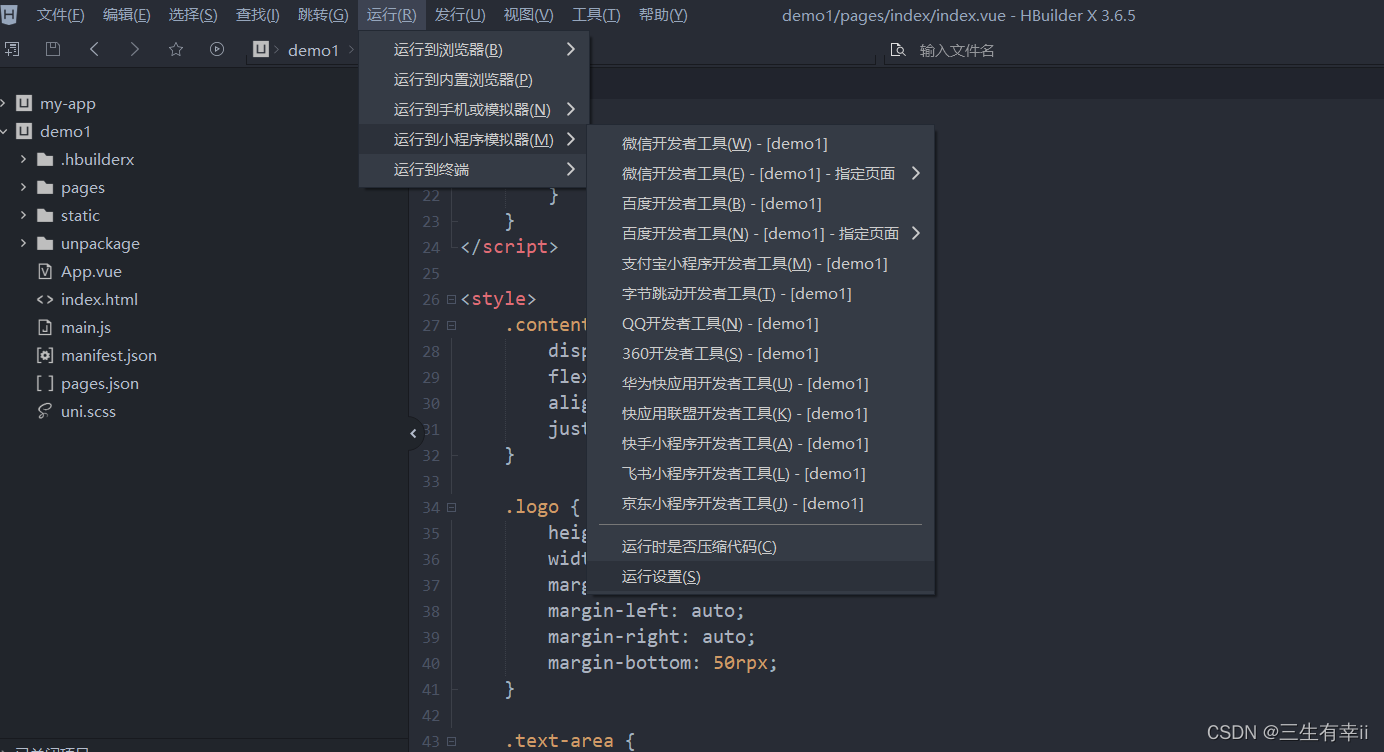
Task: Click the Save icon in the toolbar
Action: point(52,48)
